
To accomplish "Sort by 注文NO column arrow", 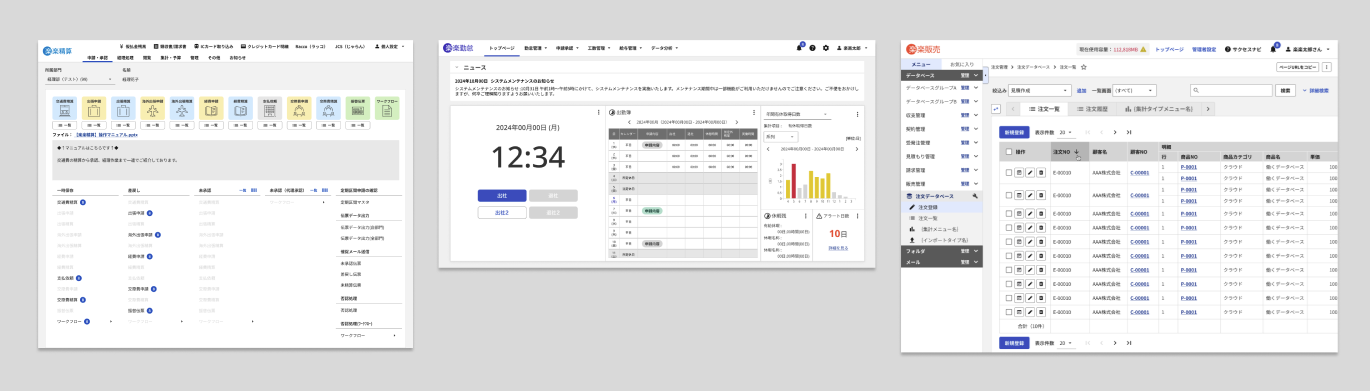I will click(x=1076, y=152).
